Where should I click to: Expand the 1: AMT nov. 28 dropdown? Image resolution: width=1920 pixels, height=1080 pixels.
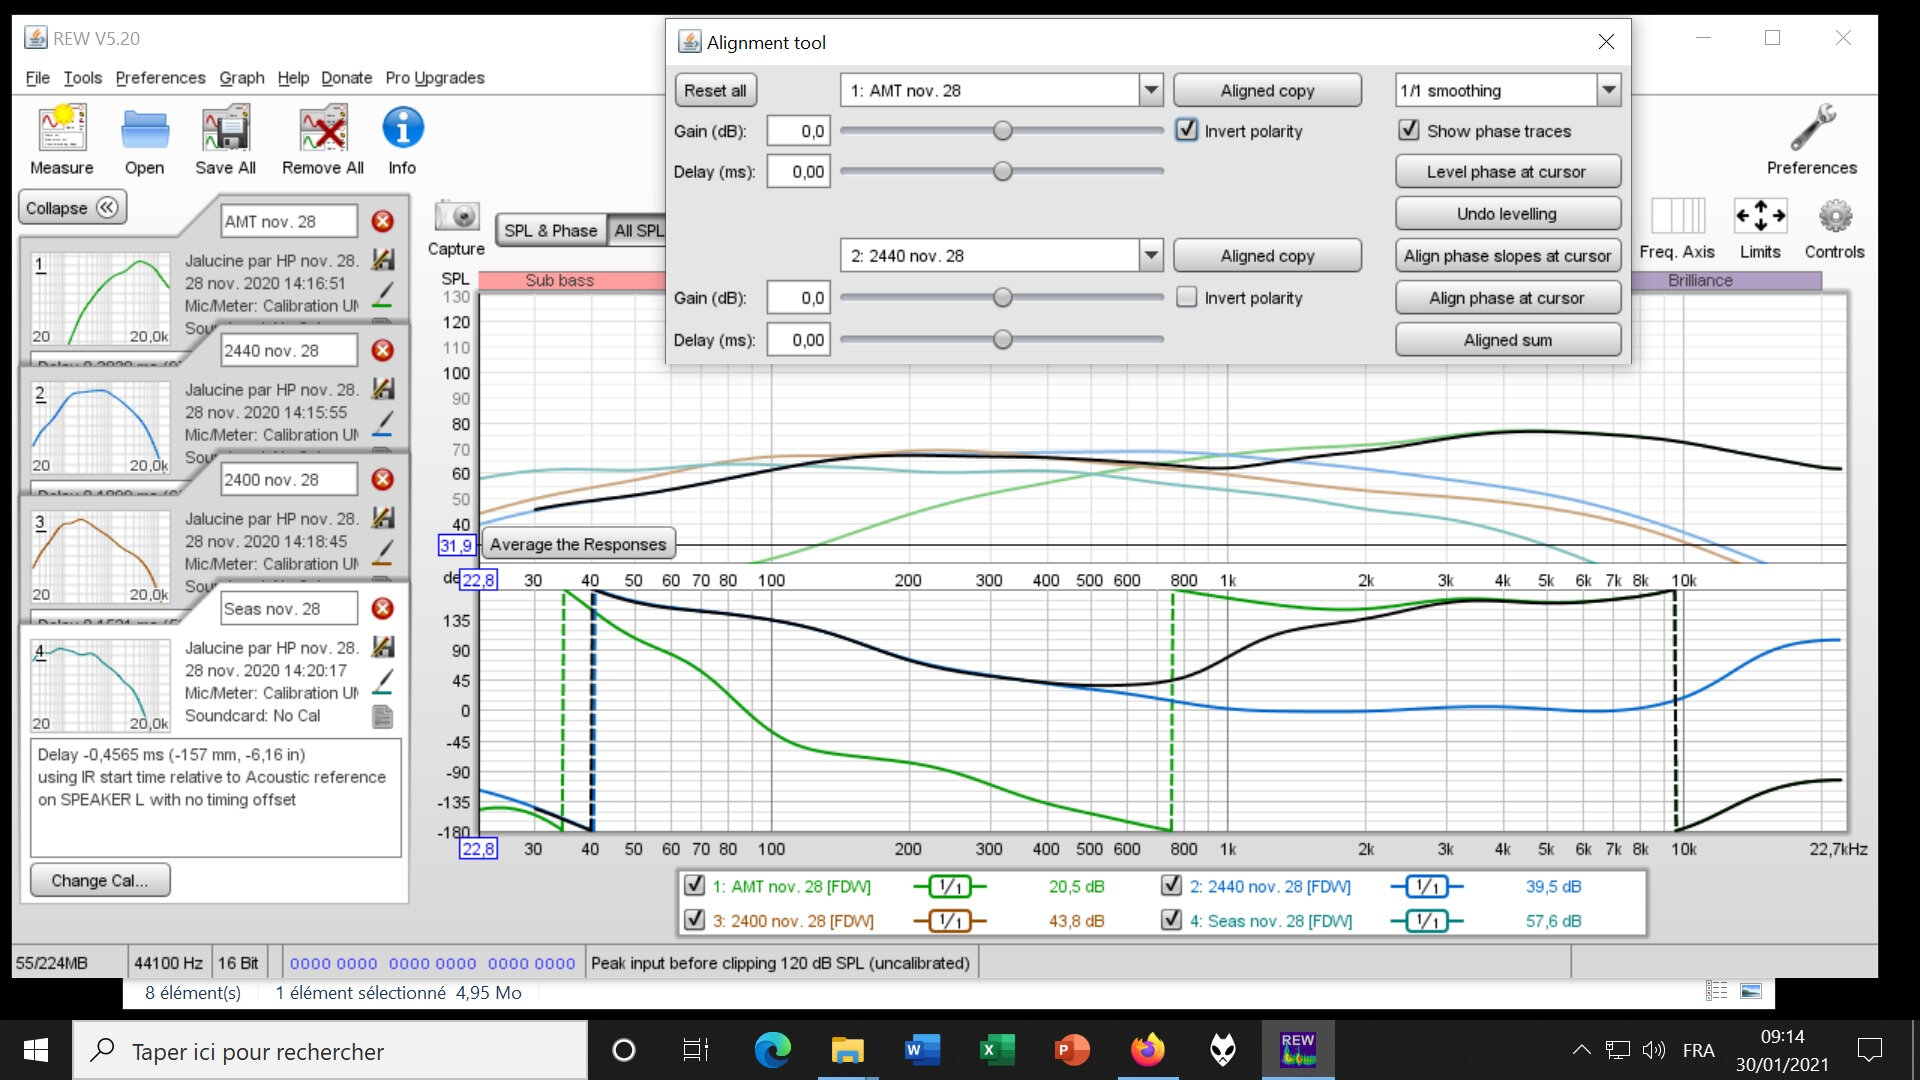click(1151, 90)
